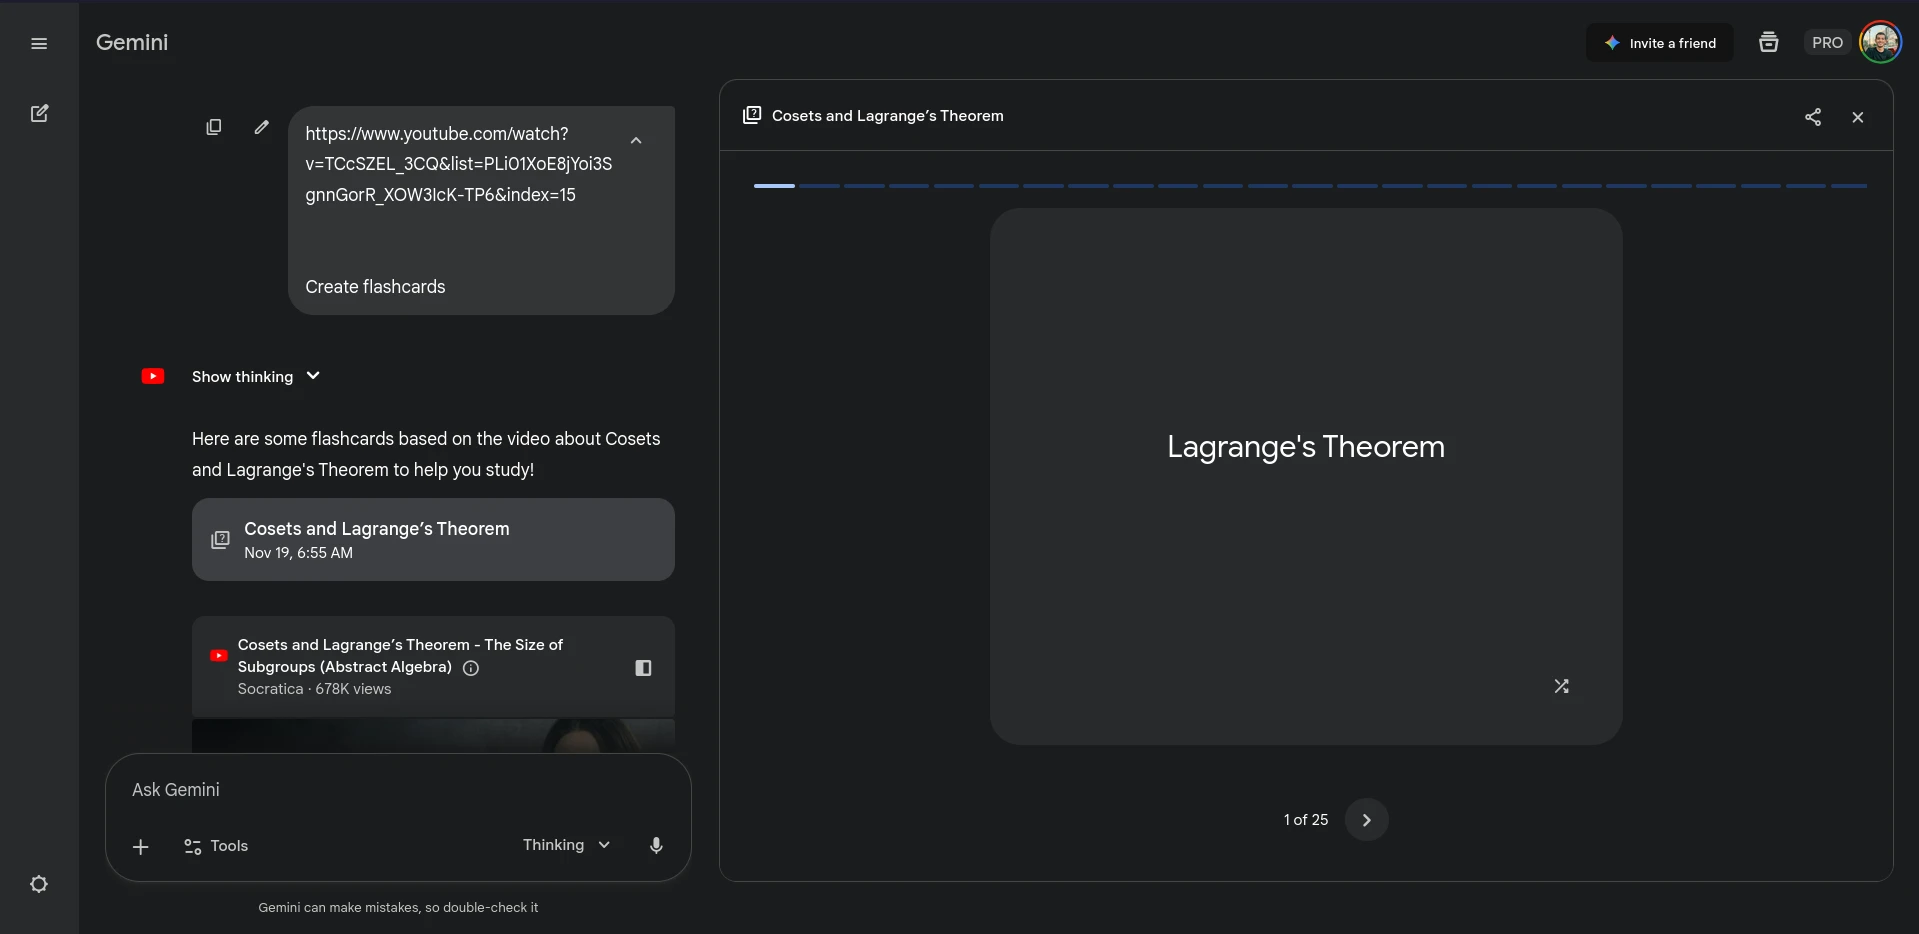The width and height of the screenshot is (1919, 934).
Task: Open the main hamburger menu
Action: click(39, 43)
